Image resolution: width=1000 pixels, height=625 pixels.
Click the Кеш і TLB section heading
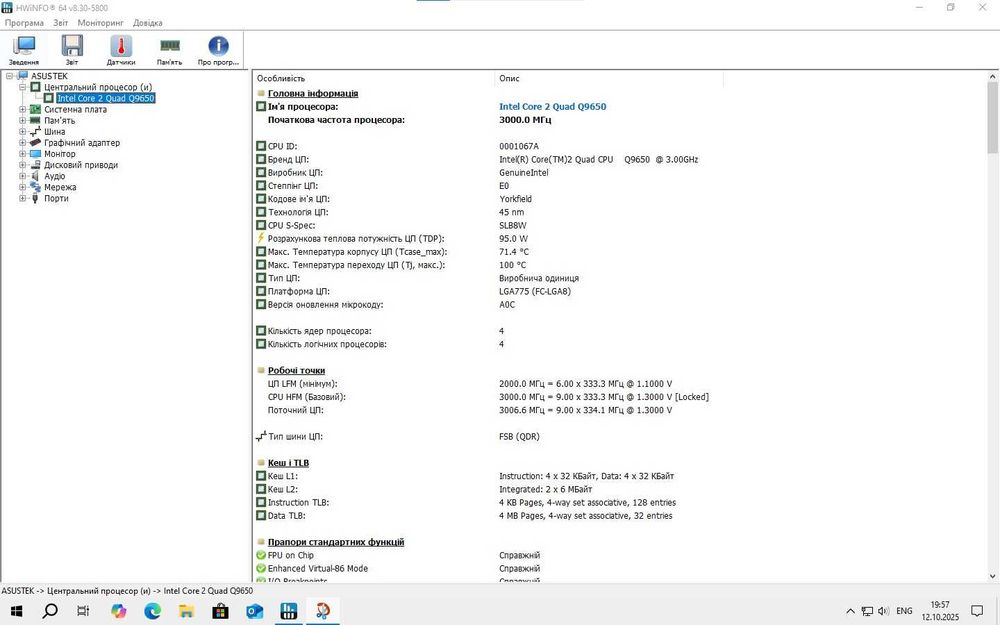288,463
